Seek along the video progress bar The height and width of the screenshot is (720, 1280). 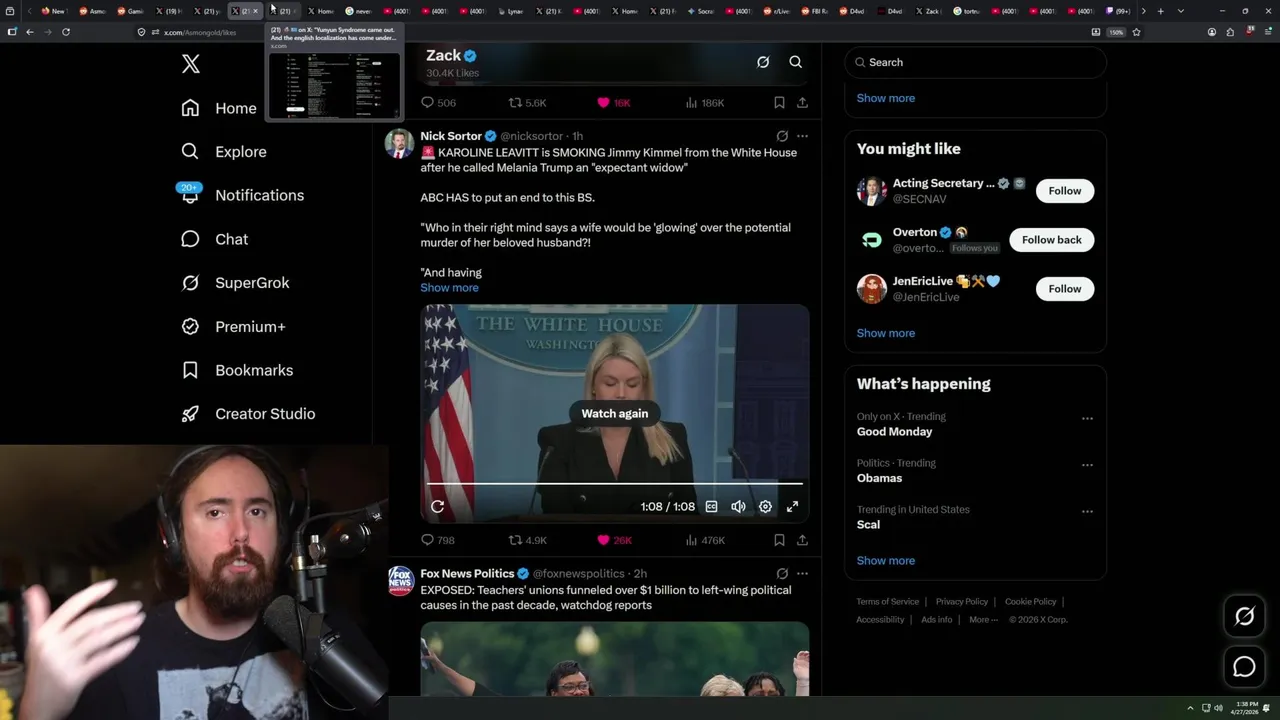615,484
